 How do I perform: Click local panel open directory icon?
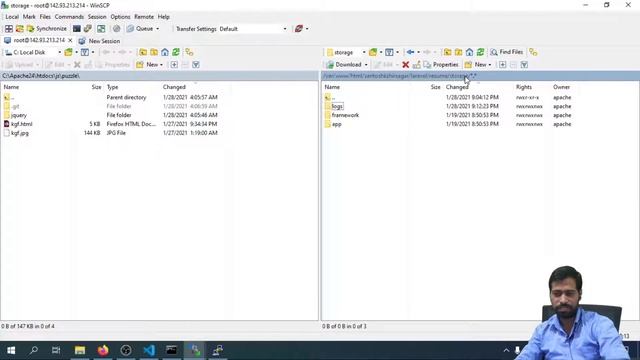(68, 52)
